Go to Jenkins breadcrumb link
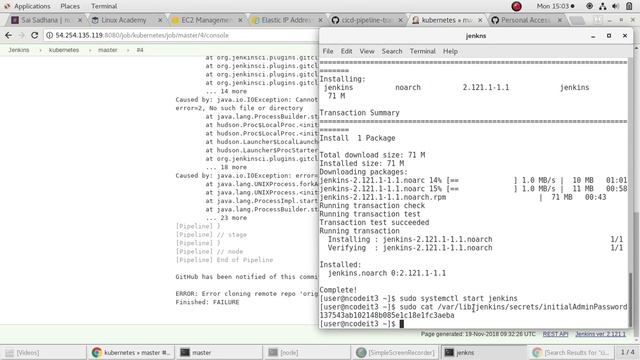 [x=19, y=50]
